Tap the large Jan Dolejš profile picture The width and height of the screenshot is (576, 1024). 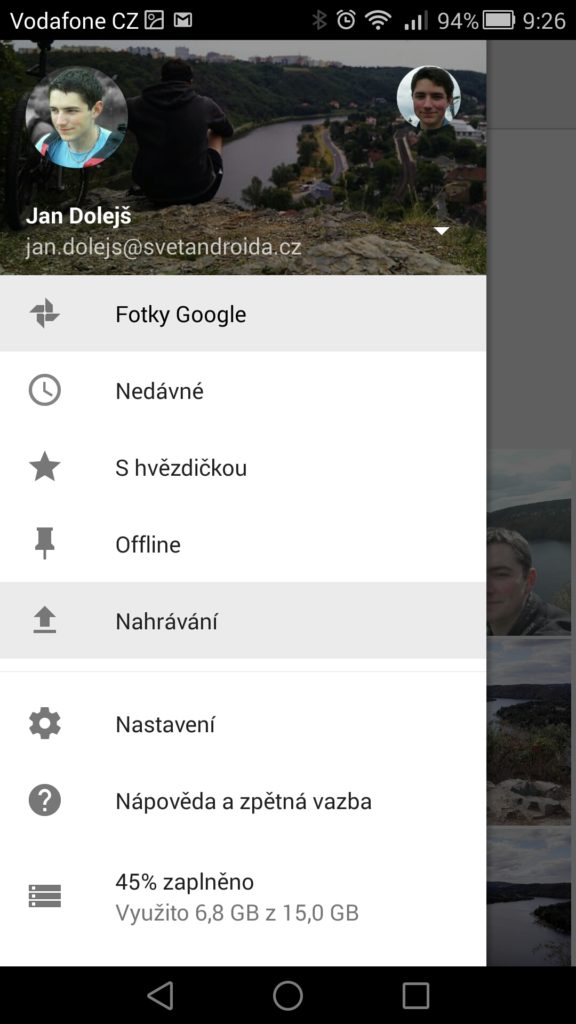click(76, 118)
